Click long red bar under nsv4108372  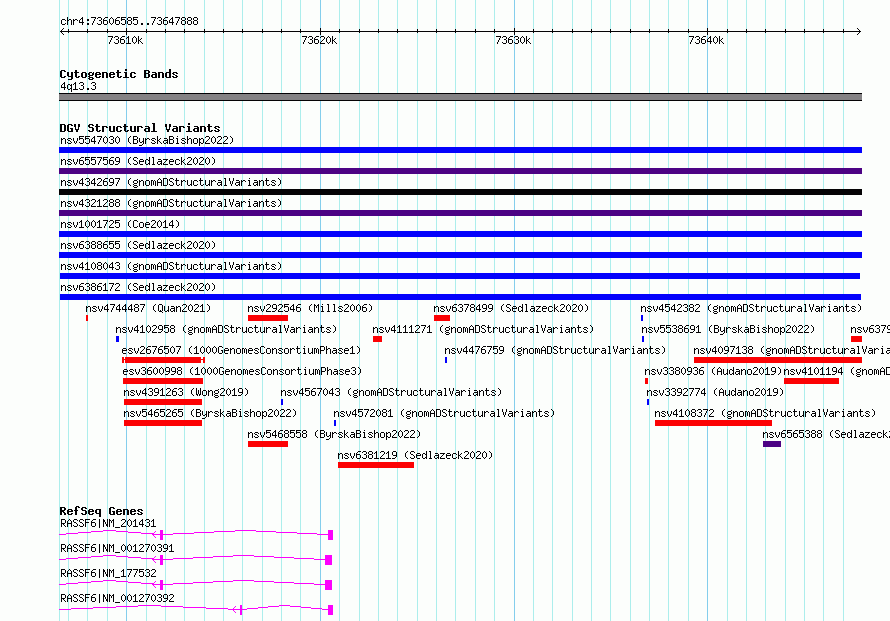point(713,423)
